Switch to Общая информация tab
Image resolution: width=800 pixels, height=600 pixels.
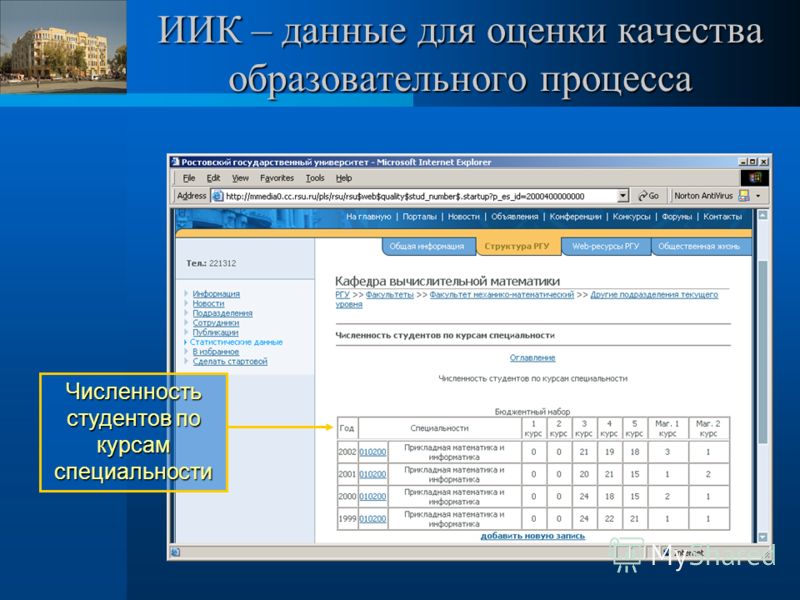tap(427, 246)
